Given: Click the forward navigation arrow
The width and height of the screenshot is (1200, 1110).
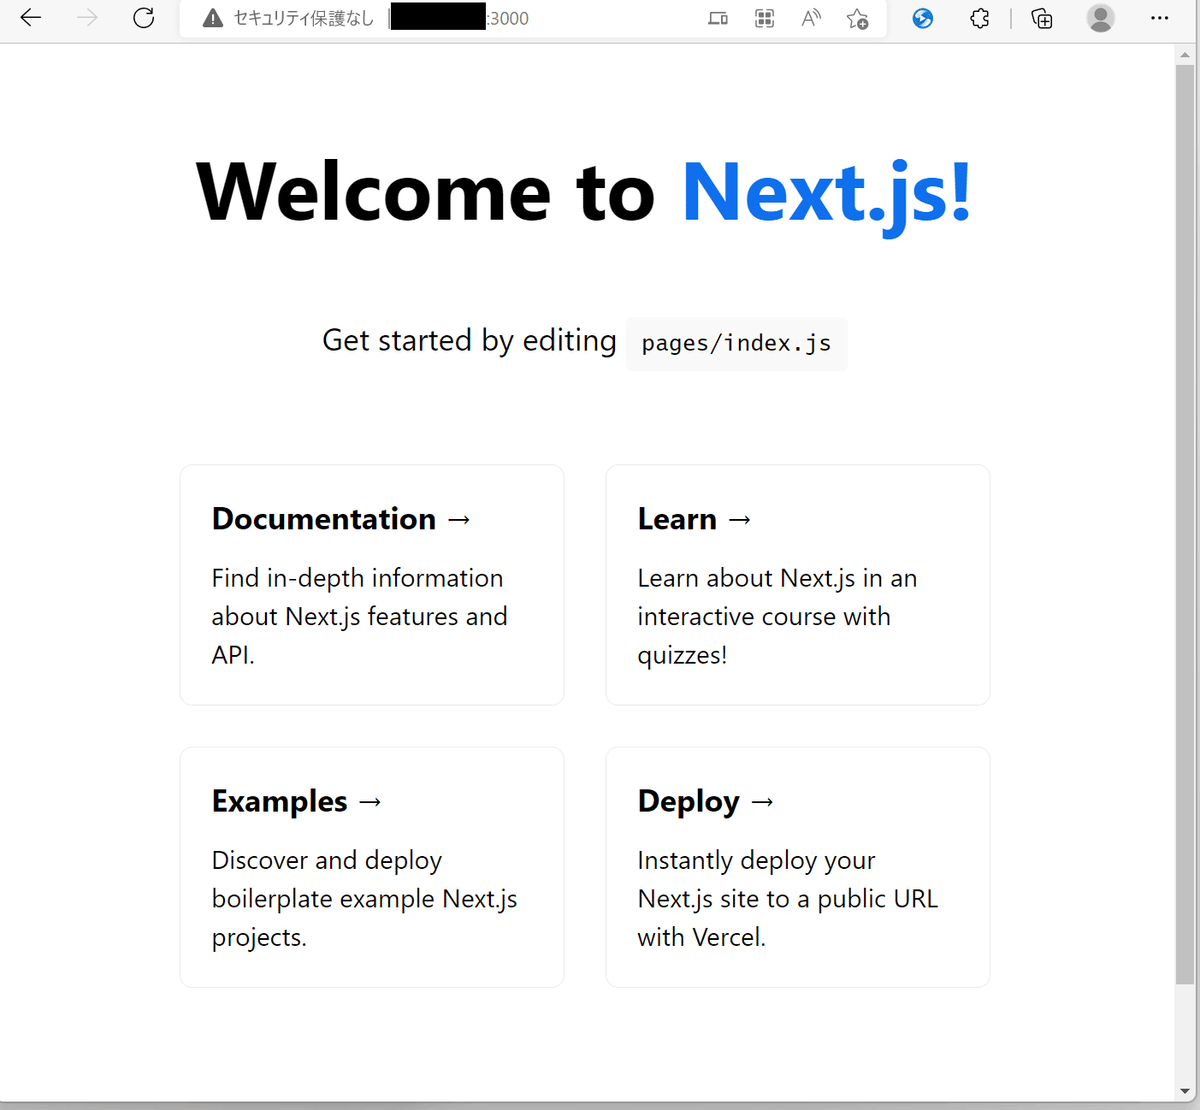Looking at the screenshot, I should coord(88,18).
